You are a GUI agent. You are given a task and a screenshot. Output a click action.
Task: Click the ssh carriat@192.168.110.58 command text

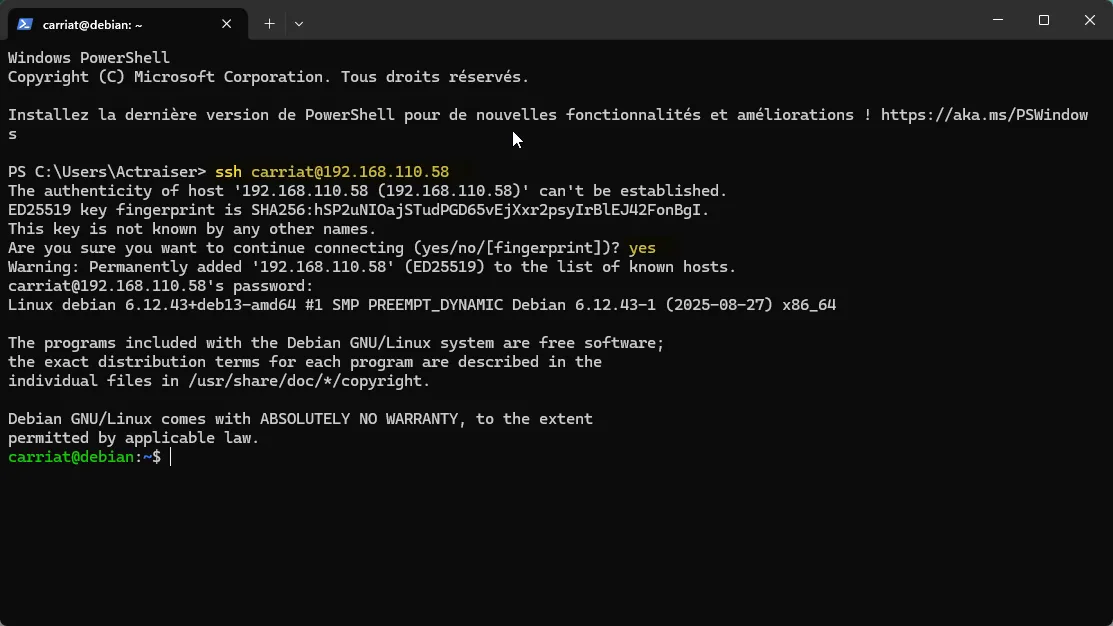pyautogui.click(x=332, y=172)
